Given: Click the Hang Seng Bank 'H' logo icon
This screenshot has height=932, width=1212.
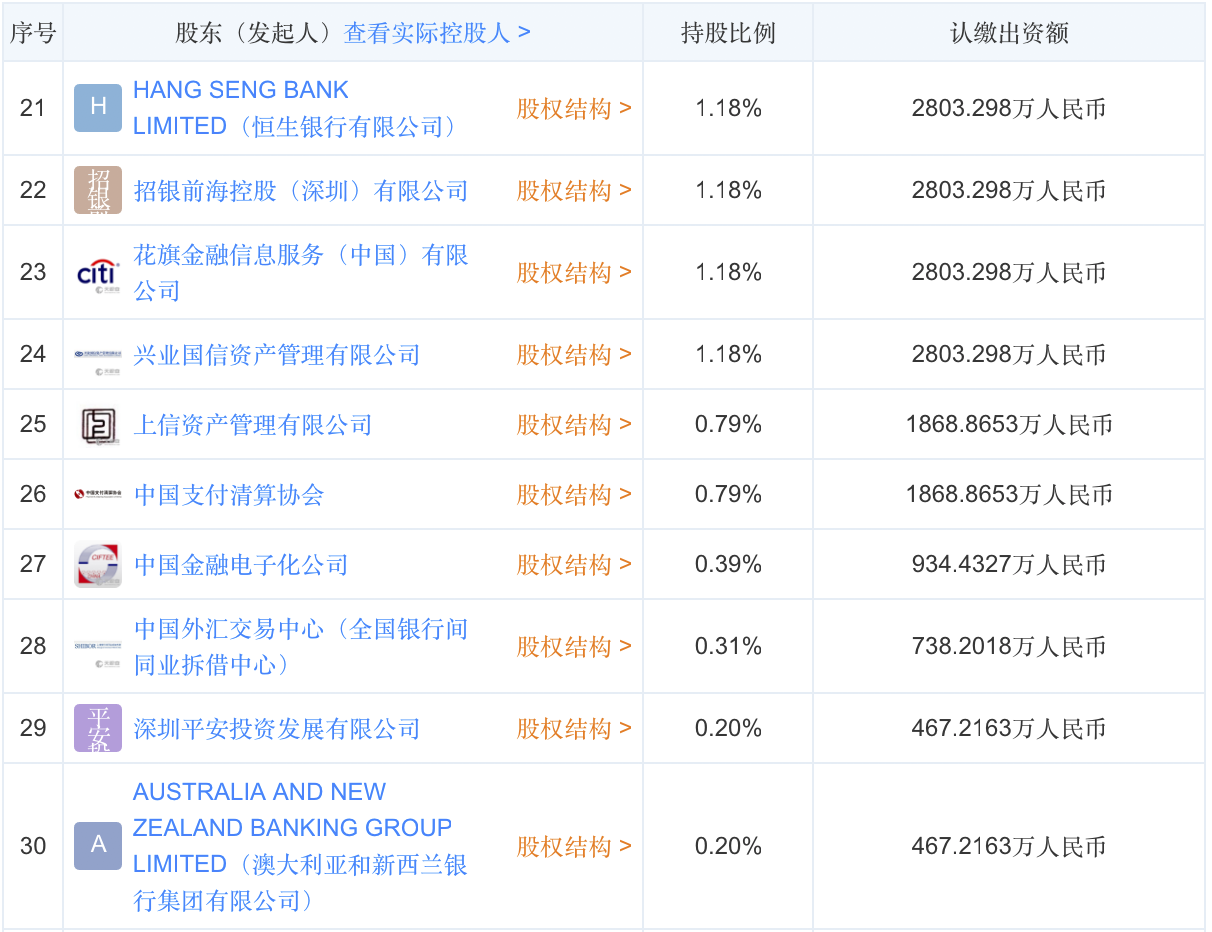Looking at the screenshot, I should point(98,108).
